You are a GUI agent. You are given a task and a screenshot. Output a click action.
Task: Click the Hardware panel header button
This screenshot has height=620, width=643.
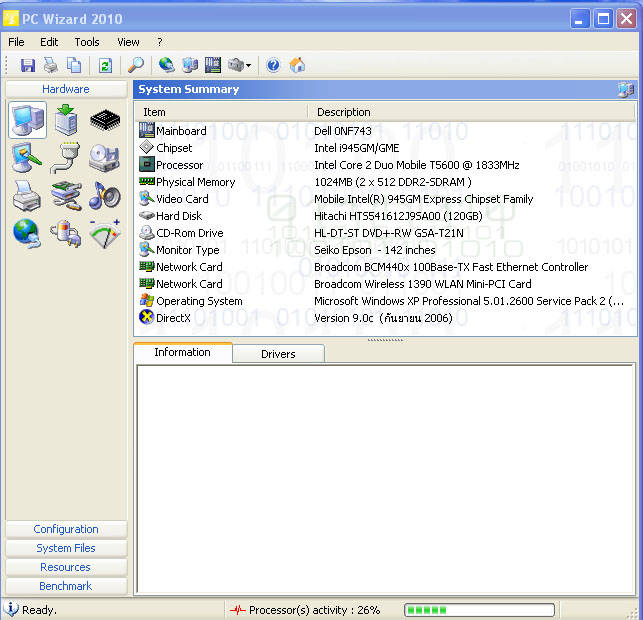(66, 89)
